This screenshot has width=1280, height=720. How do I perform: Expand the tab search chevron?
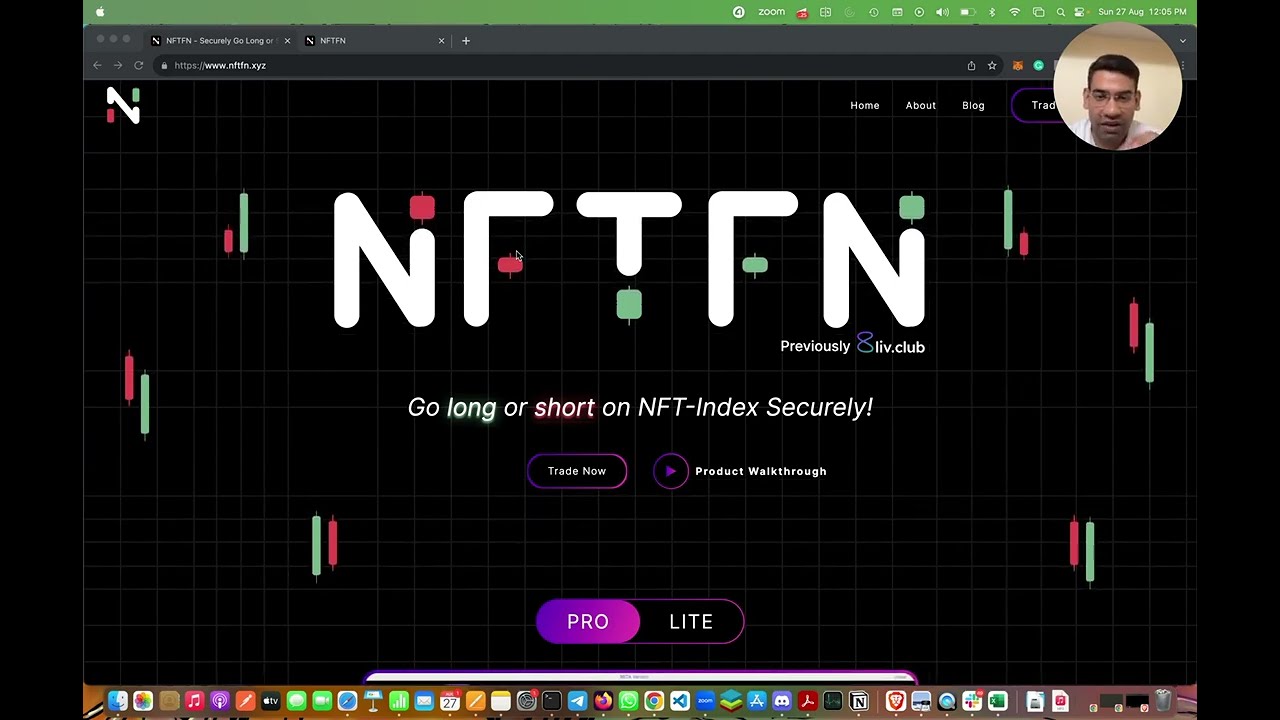click(1183, 41)
